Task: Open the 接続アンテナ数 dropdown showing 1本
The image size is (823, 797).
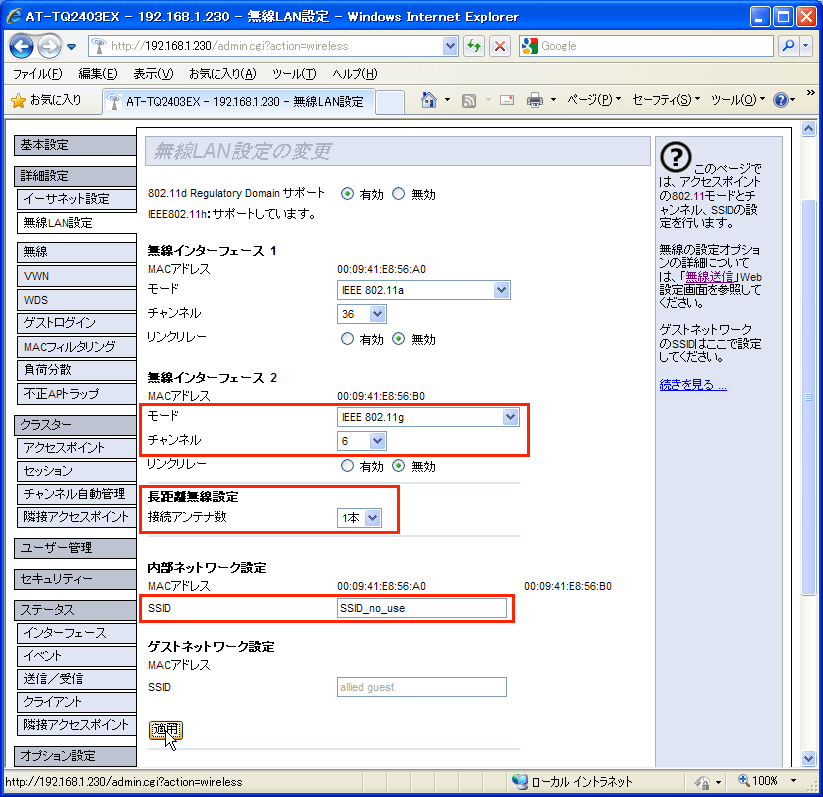Action: click(x=359, y=518)
